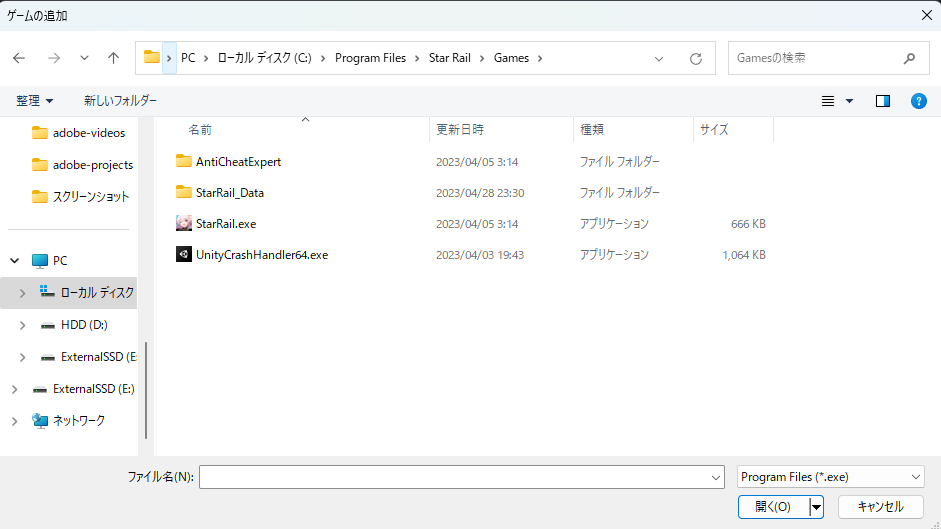Focus the Gamesの検索 search box
941x529 pixels.
828,58
